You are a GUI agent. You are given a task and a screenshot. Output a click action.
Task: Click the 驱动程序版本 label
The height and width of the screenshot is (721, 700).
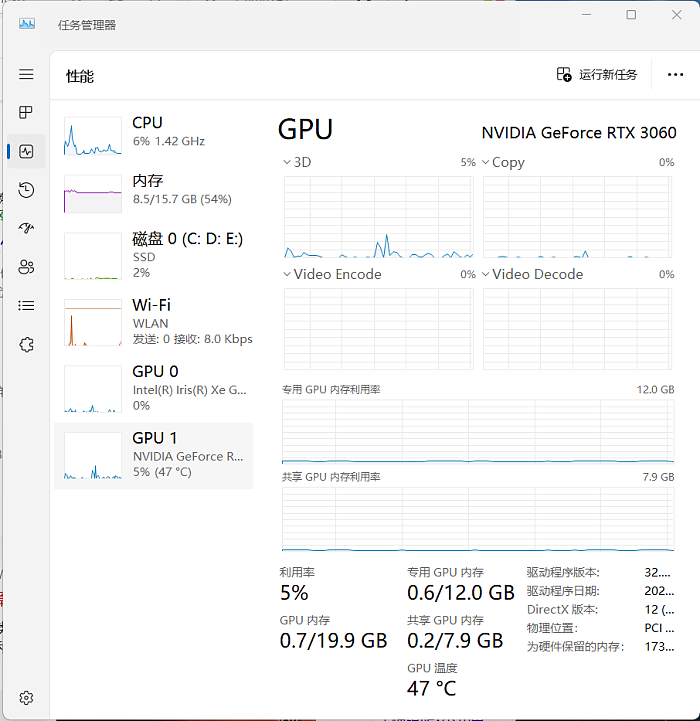coord(563,572)
